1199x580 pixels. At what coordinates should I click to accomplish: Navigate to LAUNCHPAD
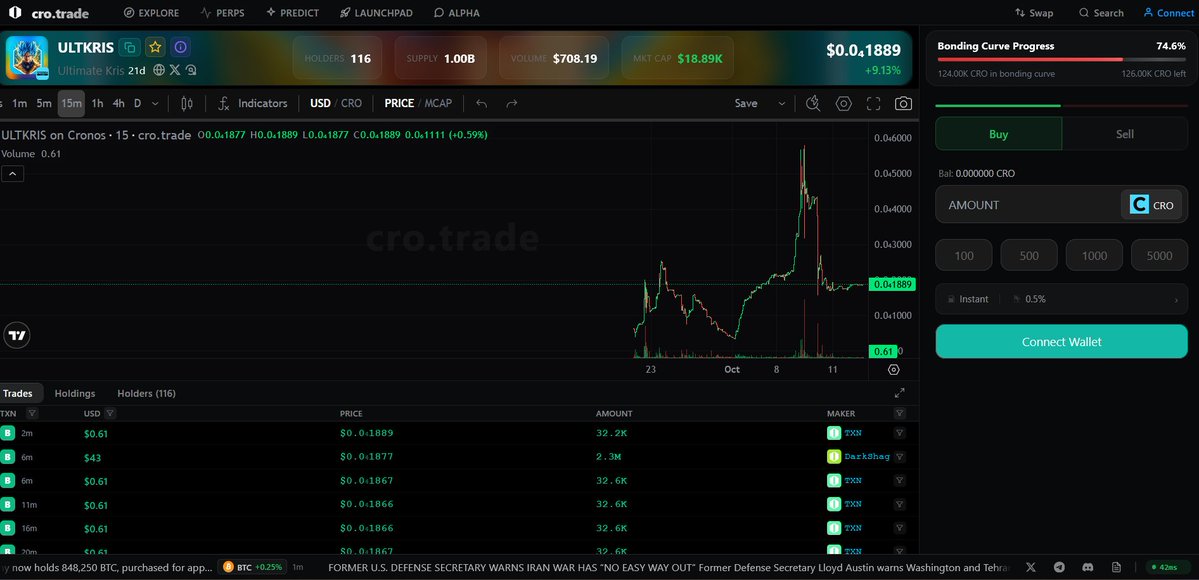[x=376, y=13]
